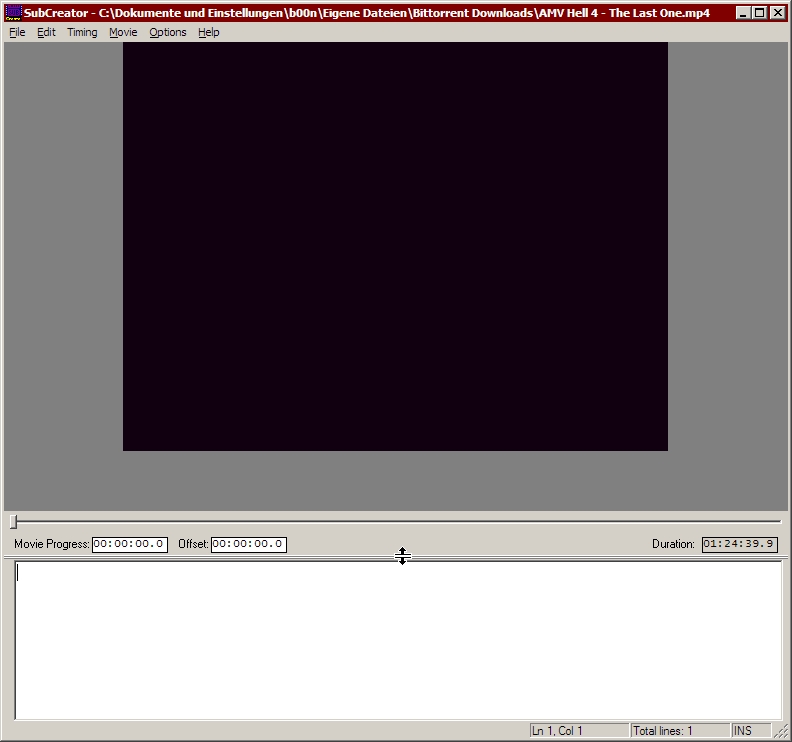Screen dimensions: 792x742
Task: Click inside the subtitle text editor
Action: pos(398,640)
